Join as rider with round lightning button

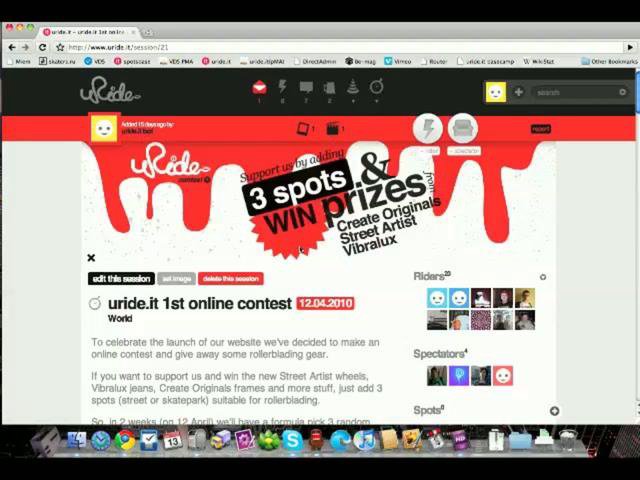point(427,129)
